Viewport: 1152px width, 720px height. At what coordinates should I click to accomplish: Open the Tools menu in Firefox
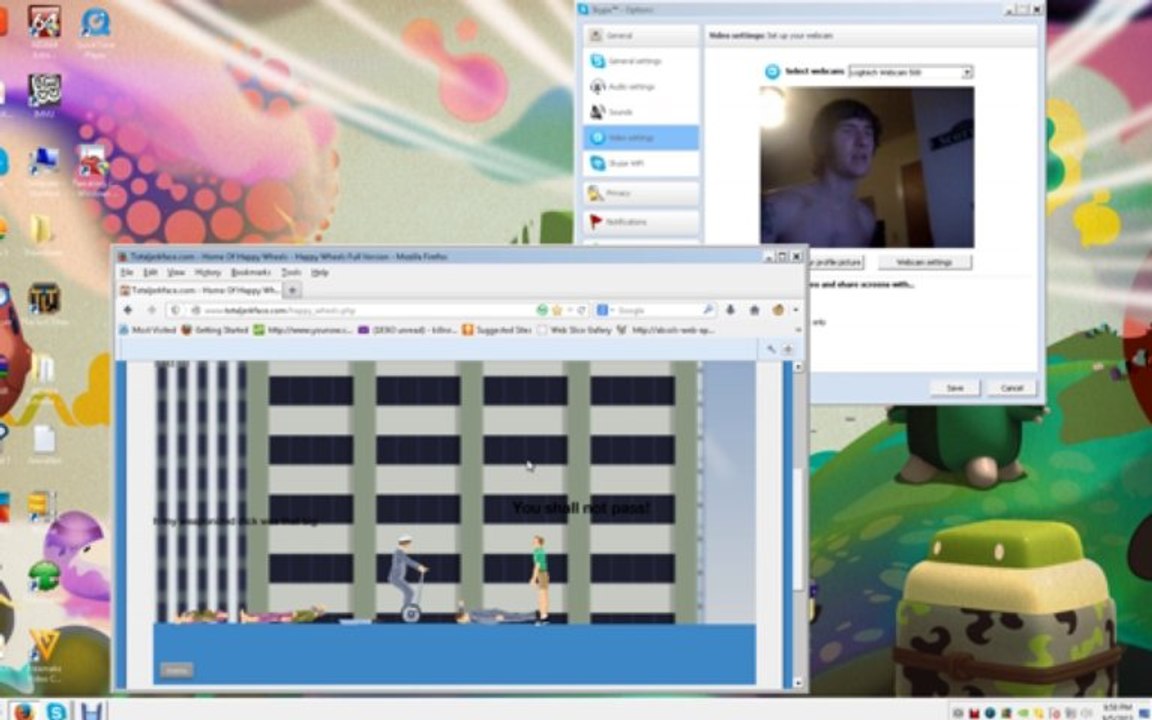pyautogui.click(x=291, y=273)
